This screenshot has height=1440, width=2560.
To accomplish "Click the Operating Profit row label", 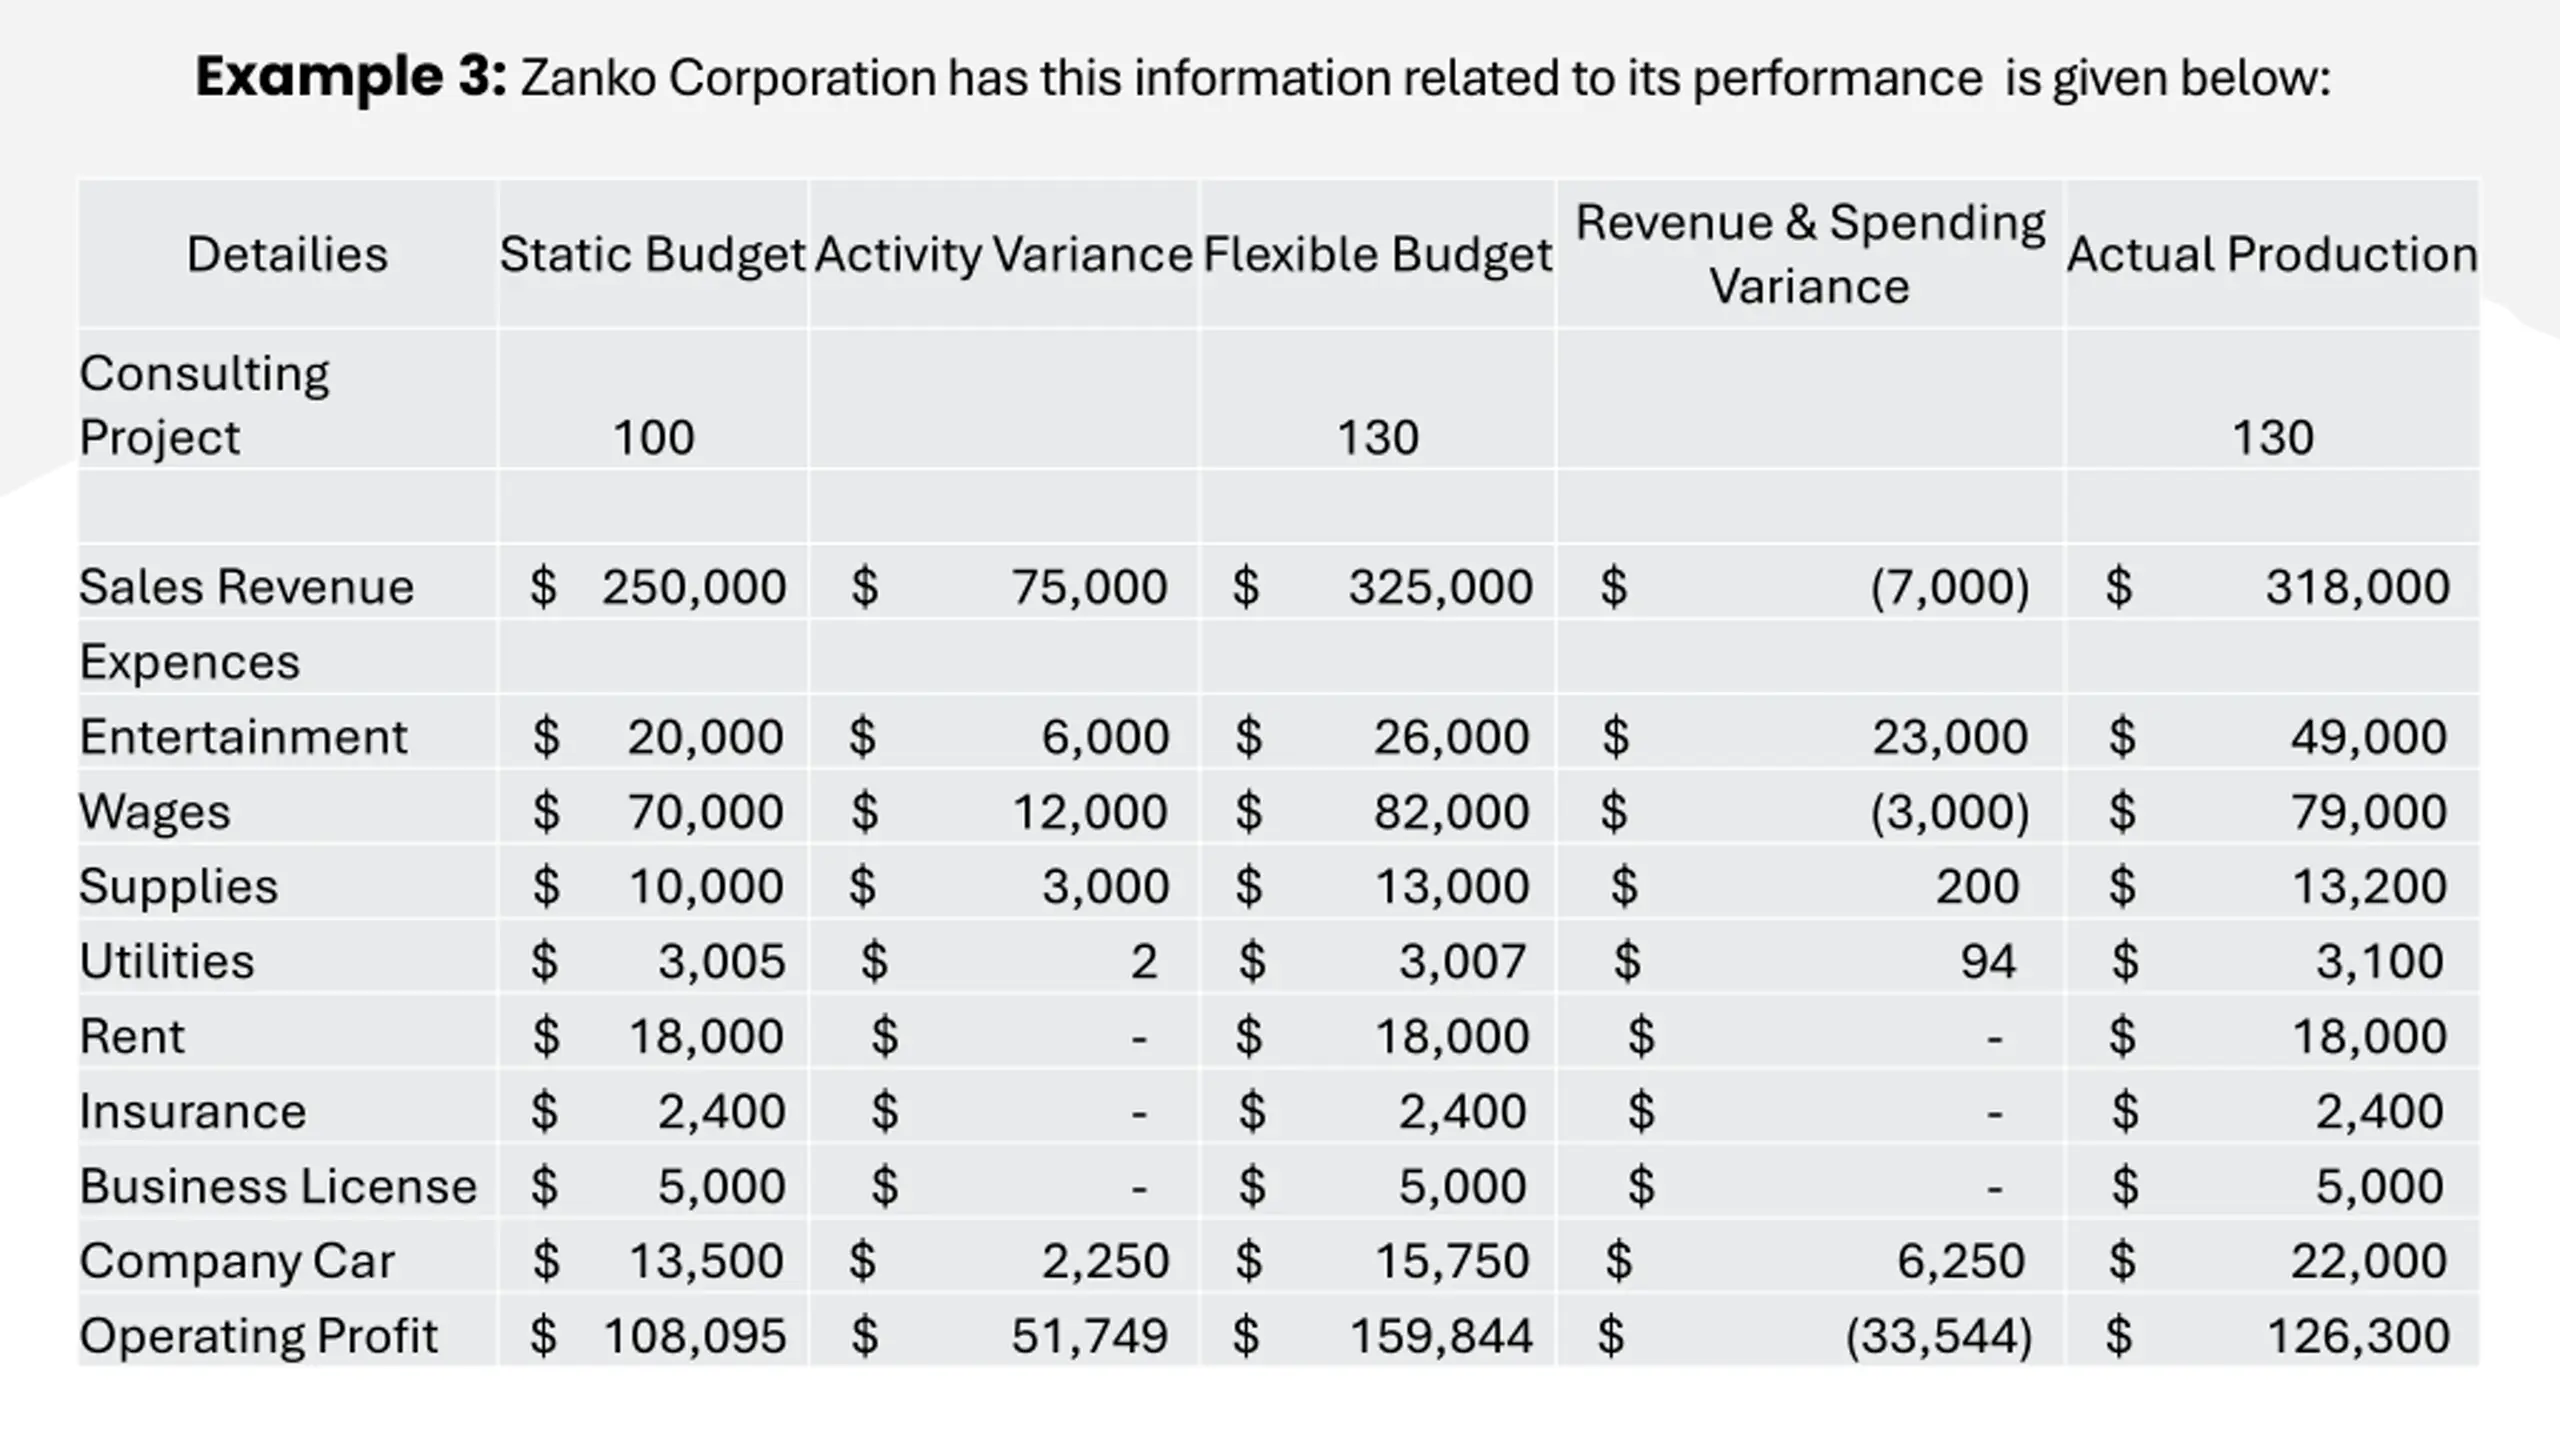I will [x=258, y=1336].
